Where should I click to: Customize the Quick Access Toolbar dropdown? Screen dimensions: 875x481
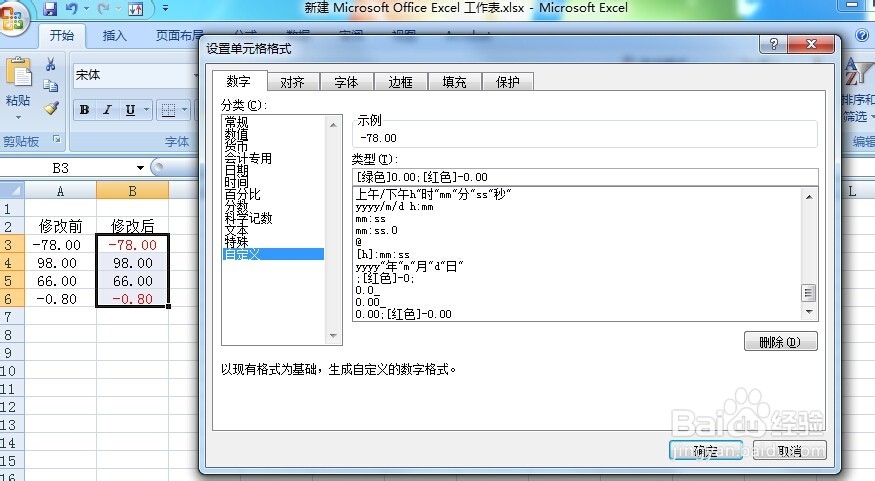(x=165, y=8)
